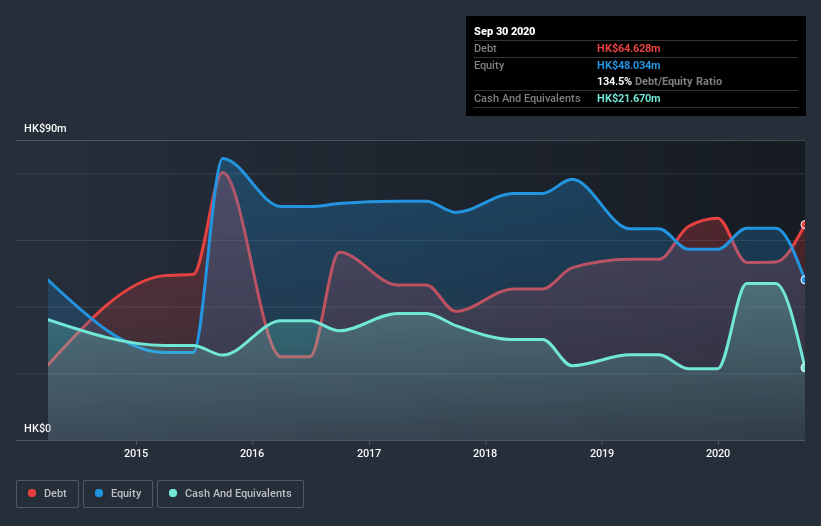The height and width of the screenshot is (526, 821).
Task: Click the 134.5% Debt/Equity Ratio text
Action: (659, 81)
